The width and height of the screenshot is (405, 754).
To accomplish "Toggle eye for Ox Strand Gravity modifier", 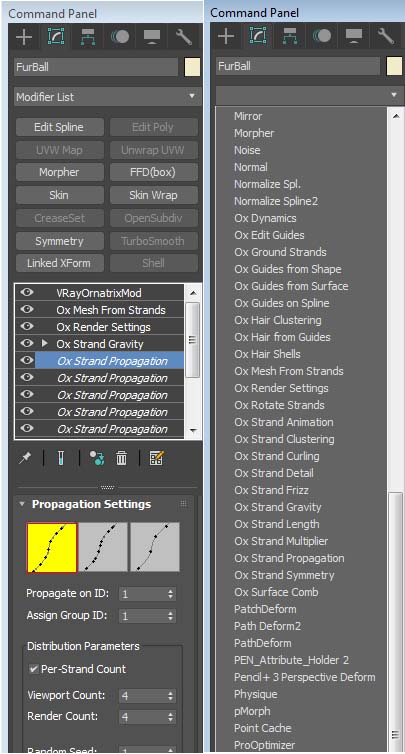I will (x=27, y=343).
